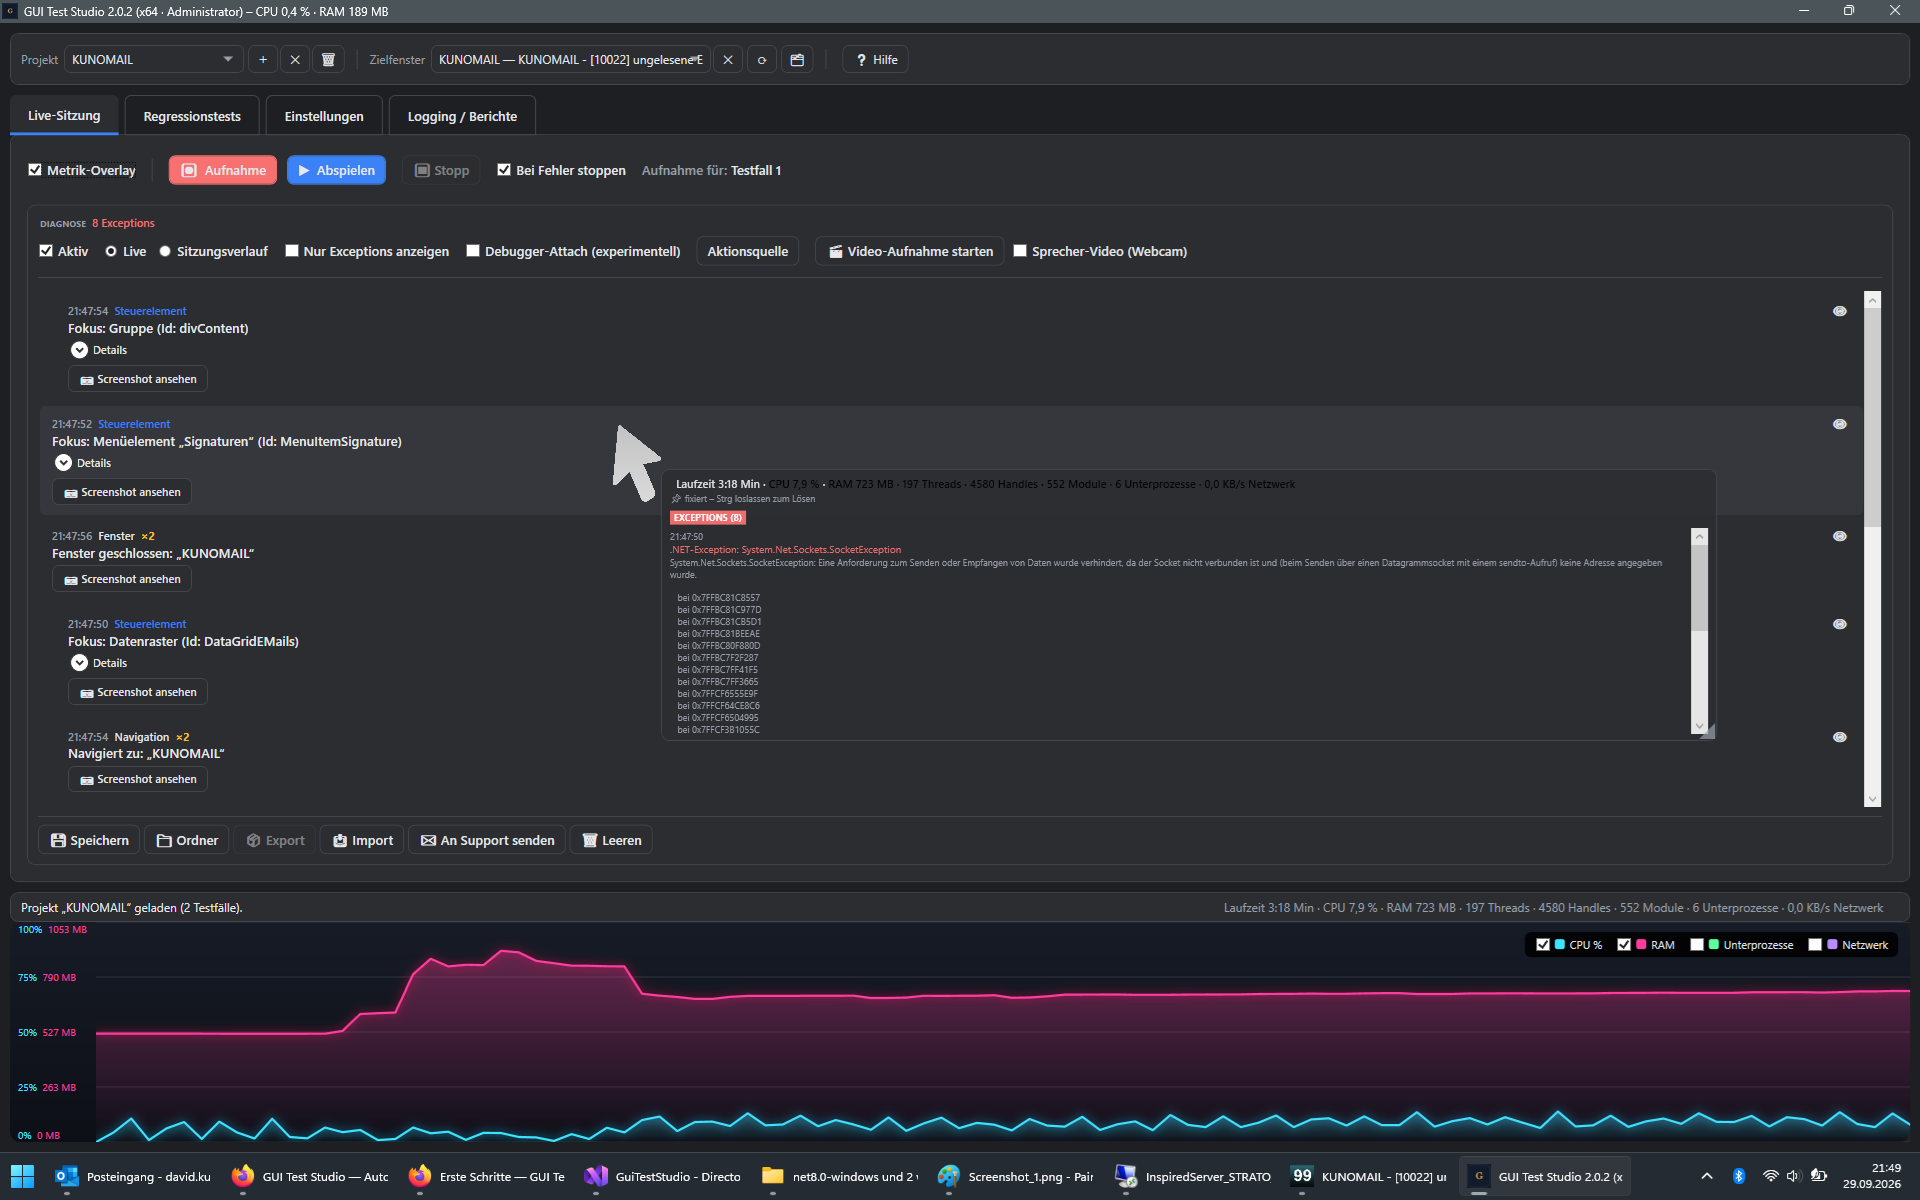Toggle eye icon for Navigation entry

click(x=1839, y=737)
